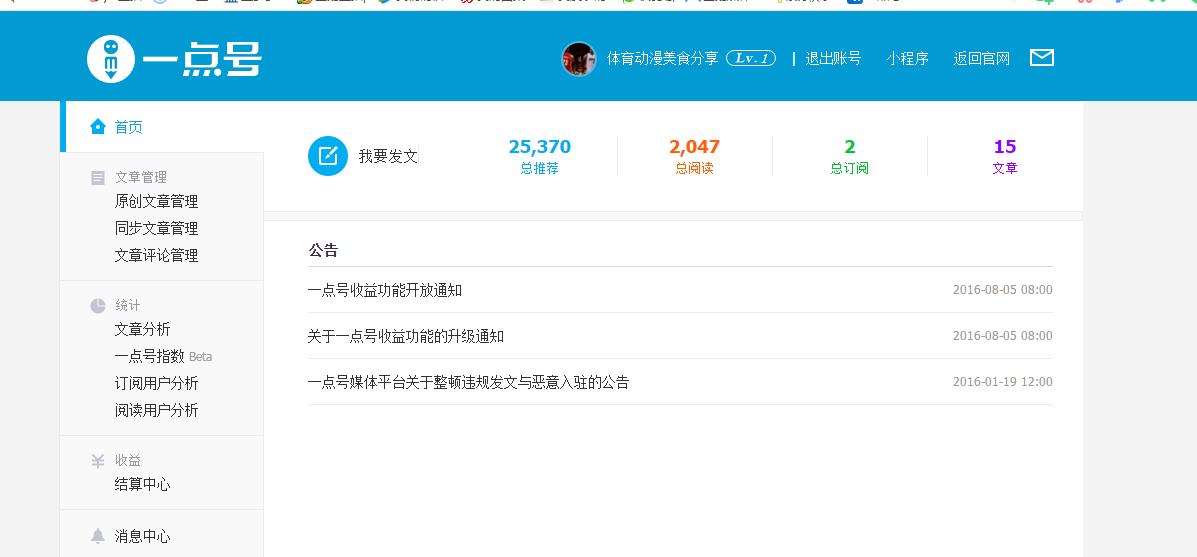
Task: Click the 文章管理 section label
Action: (x=141, y=178)
